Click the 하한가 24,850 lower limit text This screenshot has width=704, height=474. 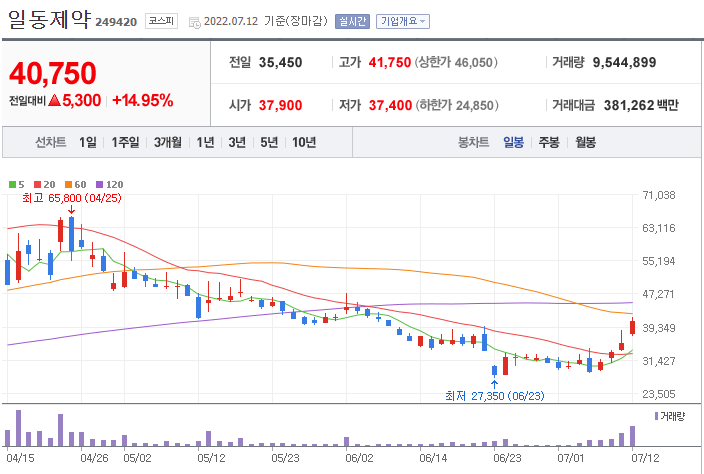(457, 105)
